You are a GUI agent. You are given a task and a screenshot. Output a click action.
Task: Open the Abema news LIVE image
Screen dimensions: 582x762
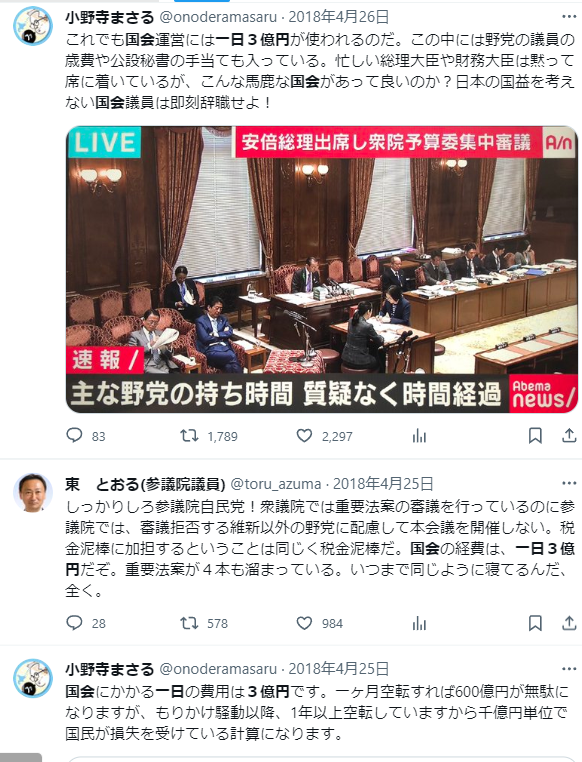322,270
